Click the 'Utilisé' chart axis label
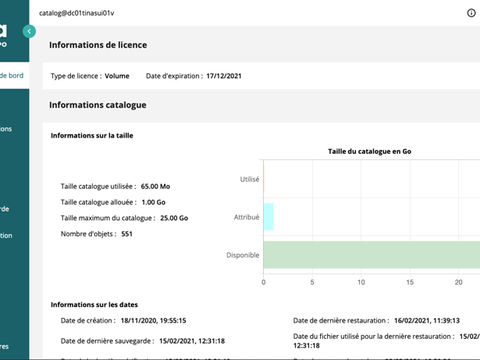480x360 pixels. coord(250,179)
